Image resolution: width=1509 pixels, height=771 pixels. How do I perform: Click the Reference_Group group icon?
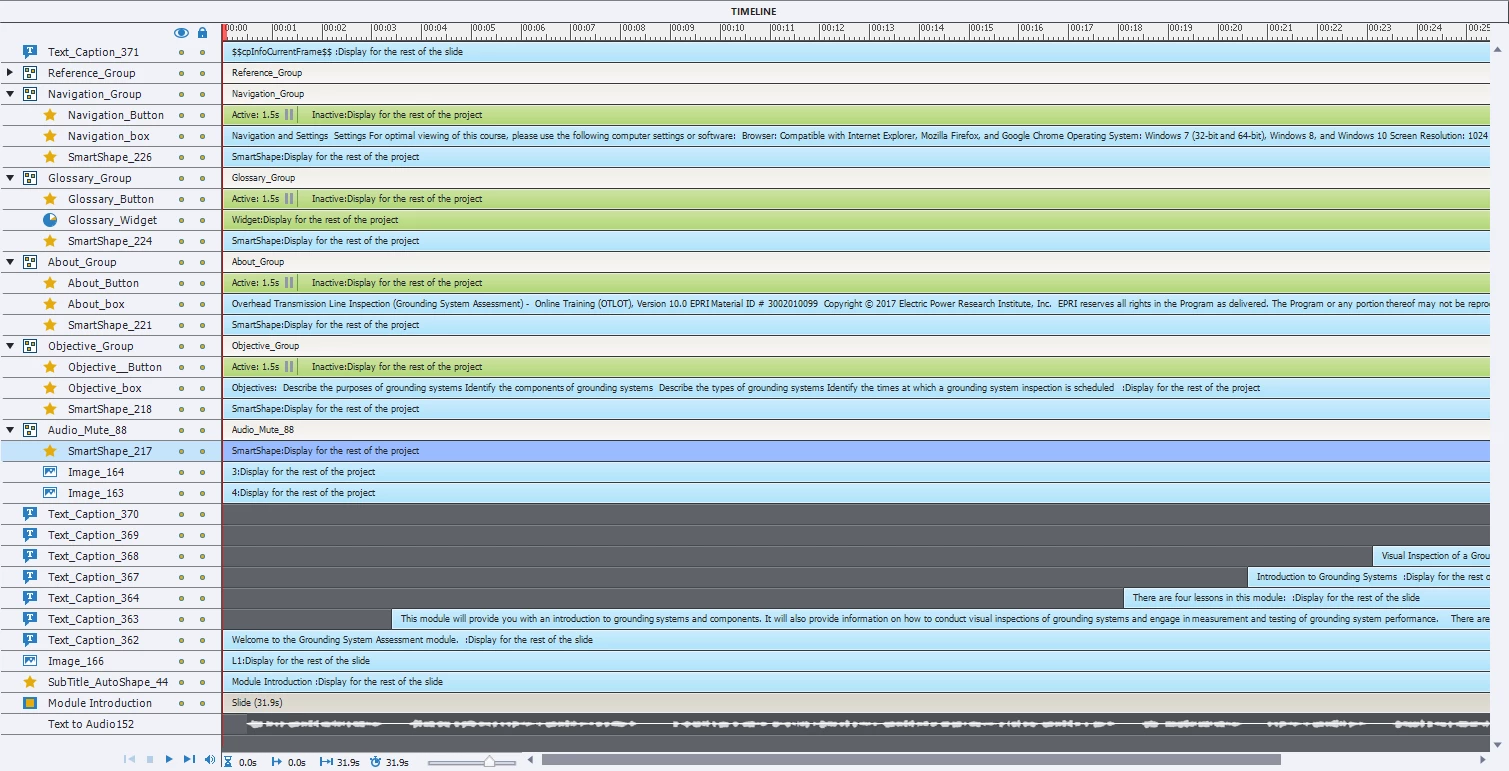(x=30, y=72)
